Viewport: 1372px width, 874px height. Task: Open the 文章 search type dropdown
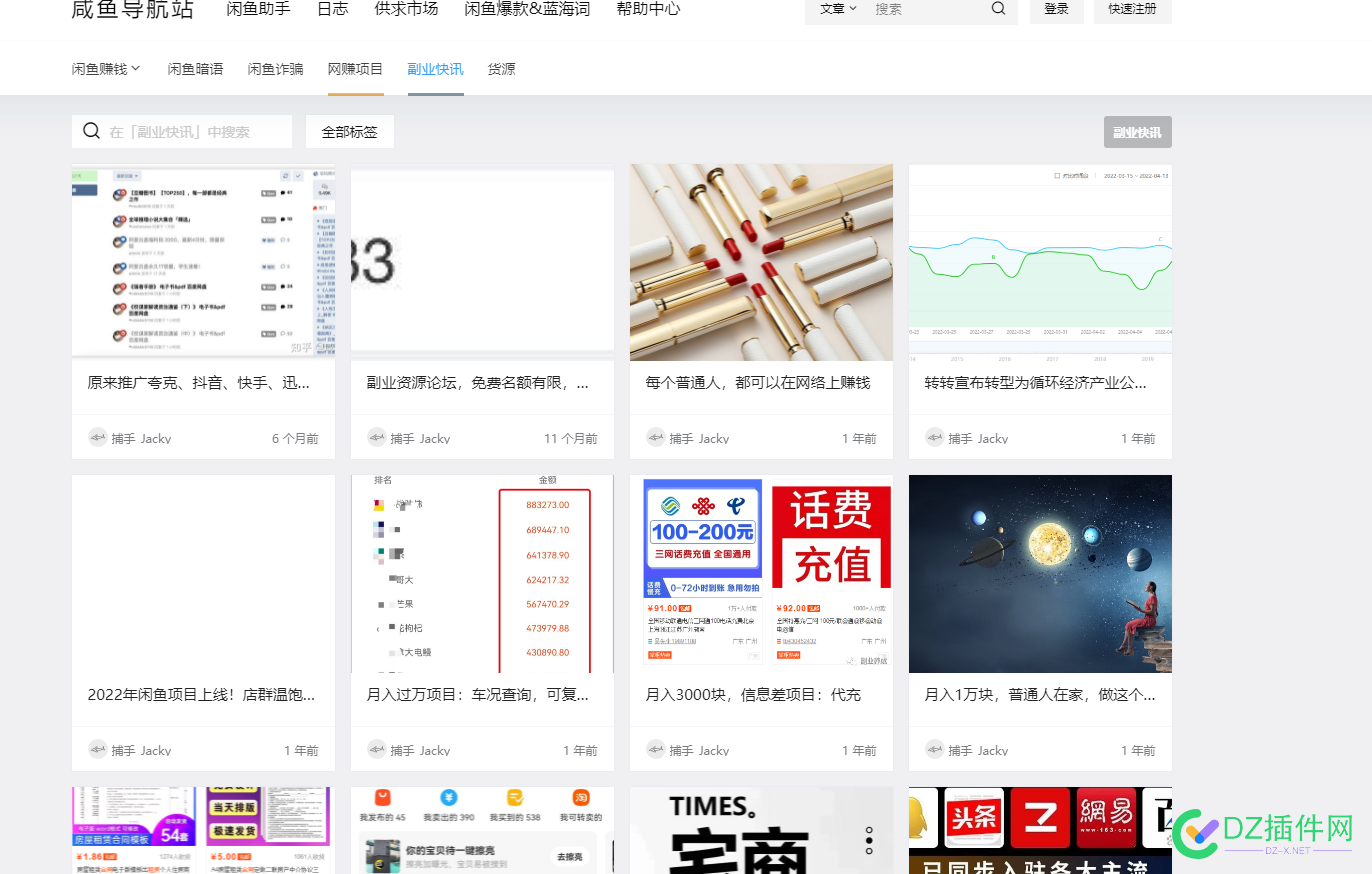[838, 8]
